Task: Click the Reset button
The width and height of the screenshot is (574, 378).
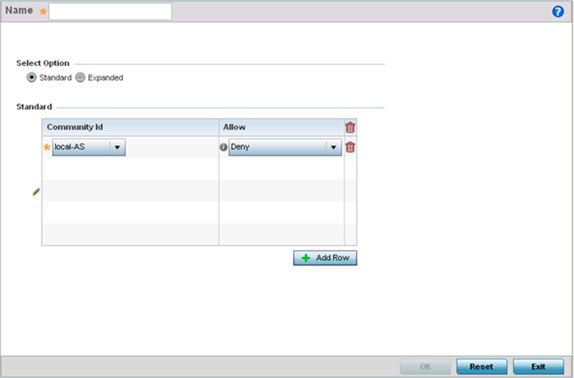Action: [482, 366]
